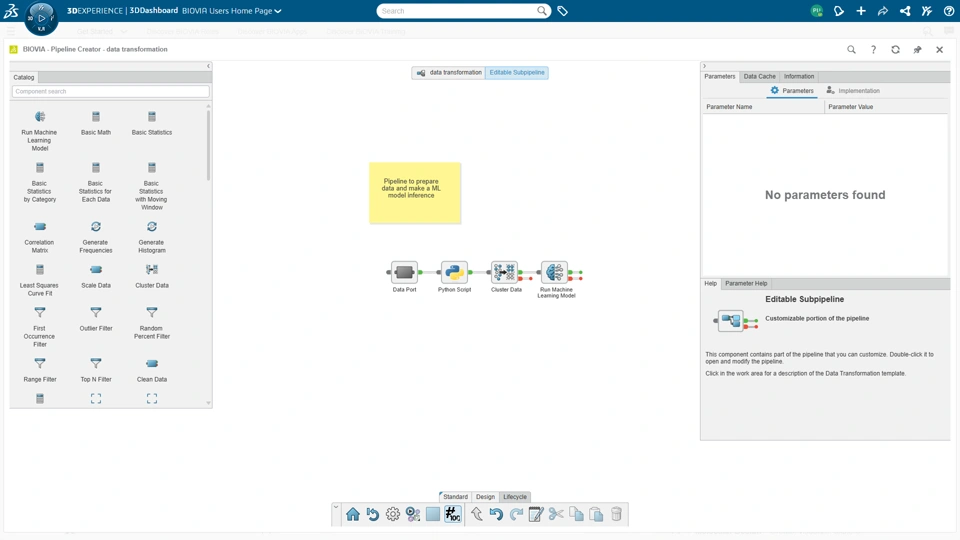This screenshot has width=960, height=540.
Task: Click the tag icon next to search
Action: point(563,11)
